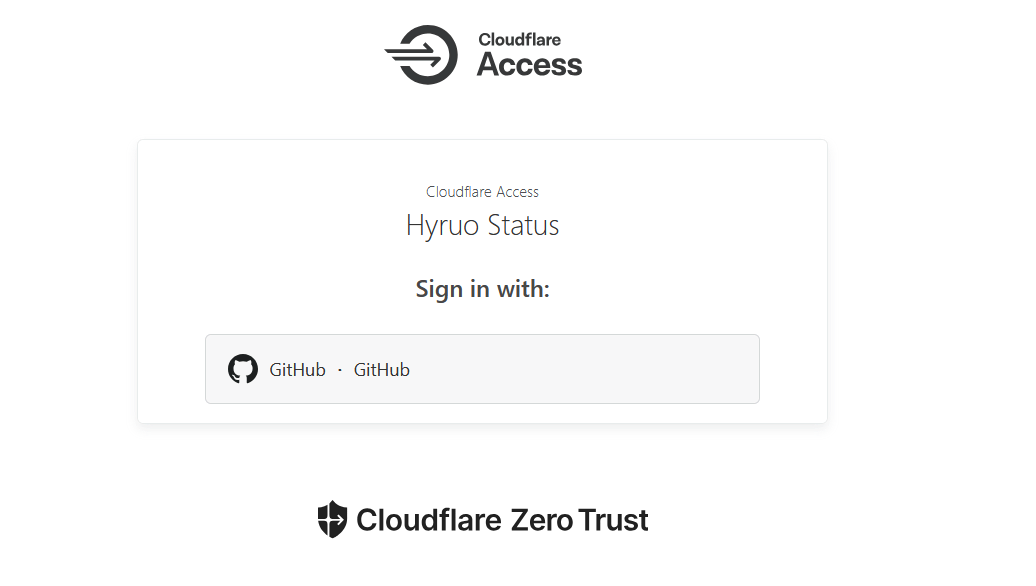Click 'Cloudflare' word in the footer logo
1036x586 pixels.
pyautogui.click(x=429, y=521)
